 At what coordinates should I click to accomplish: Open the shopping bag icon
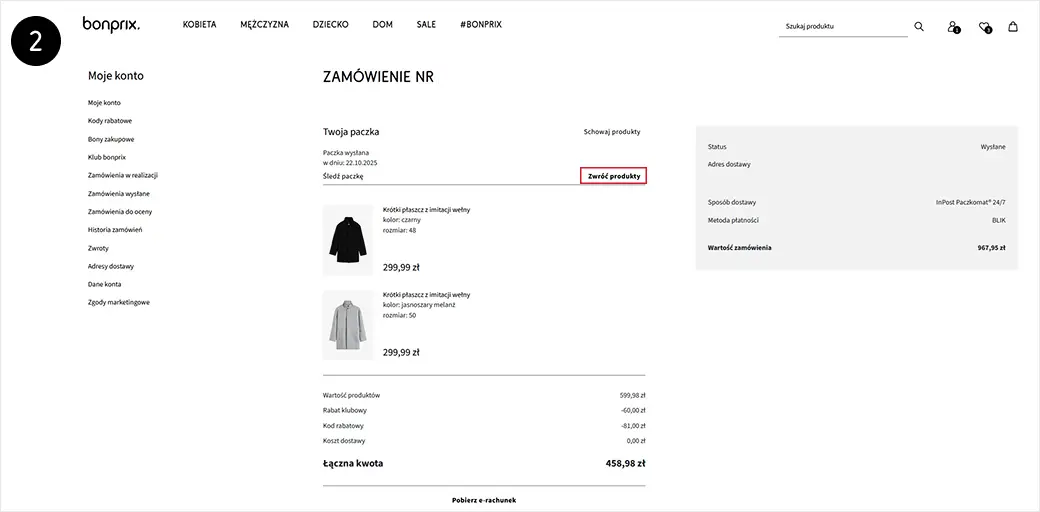pos(1013,26)
